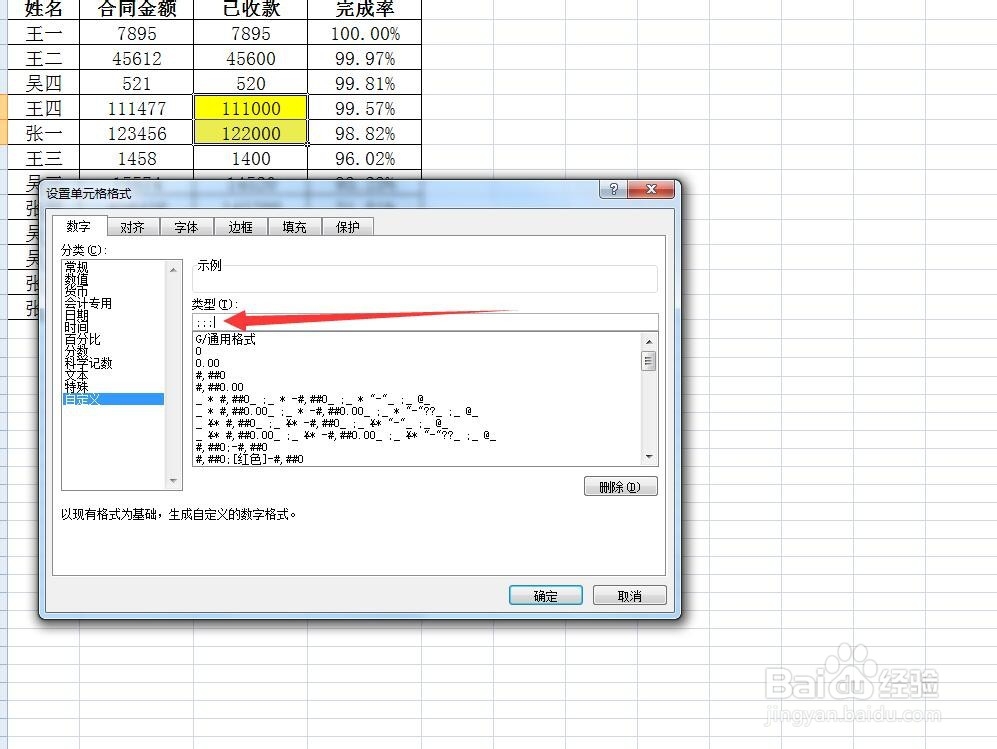Confirm with the 确定 button
Image resolution: width=997 pixels, height=749 pixels.
pyautogui.click(x=545, y=594)
